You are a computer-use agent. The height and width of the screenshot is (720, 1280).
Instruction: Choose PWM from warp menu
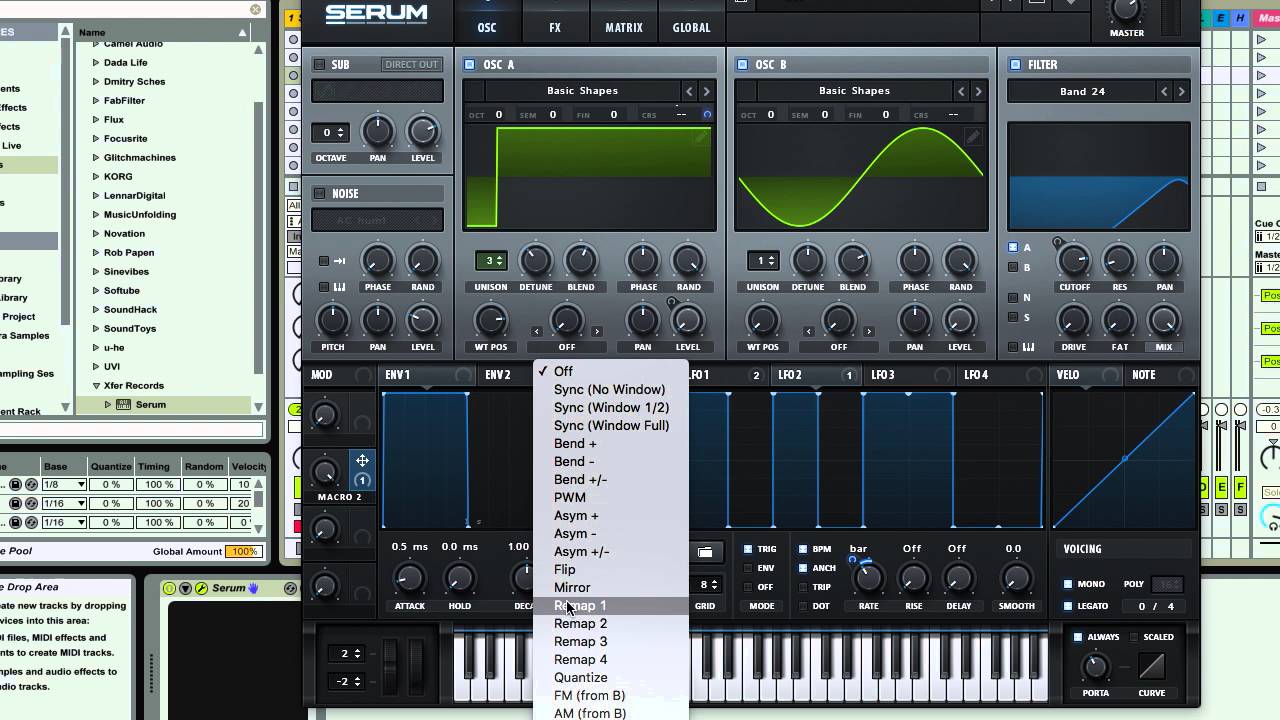pyautogui.click(x=611, y=498)
